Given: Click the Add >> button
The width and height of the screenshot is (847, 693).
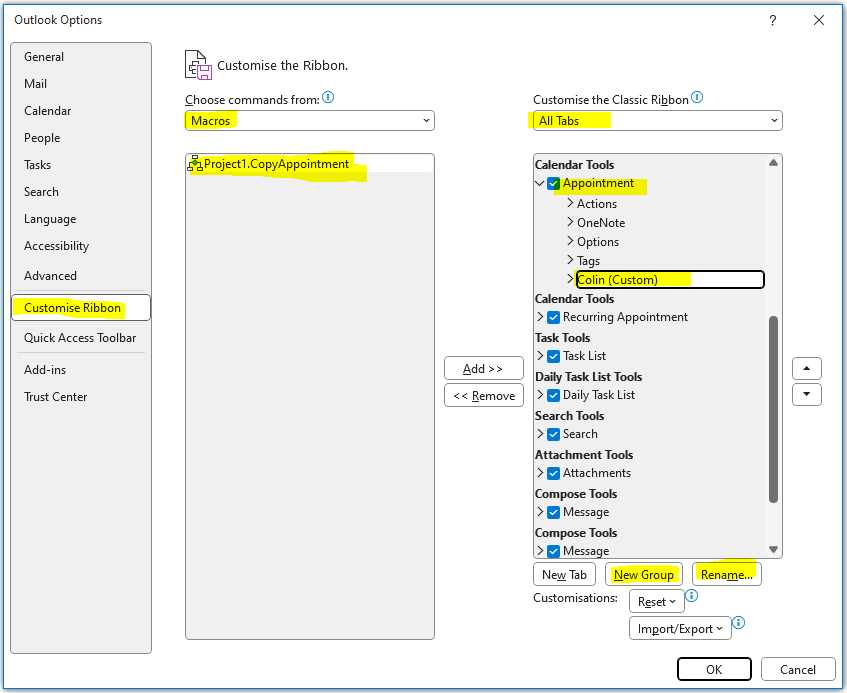Looking at the screenshot, I should coord(483,368).
